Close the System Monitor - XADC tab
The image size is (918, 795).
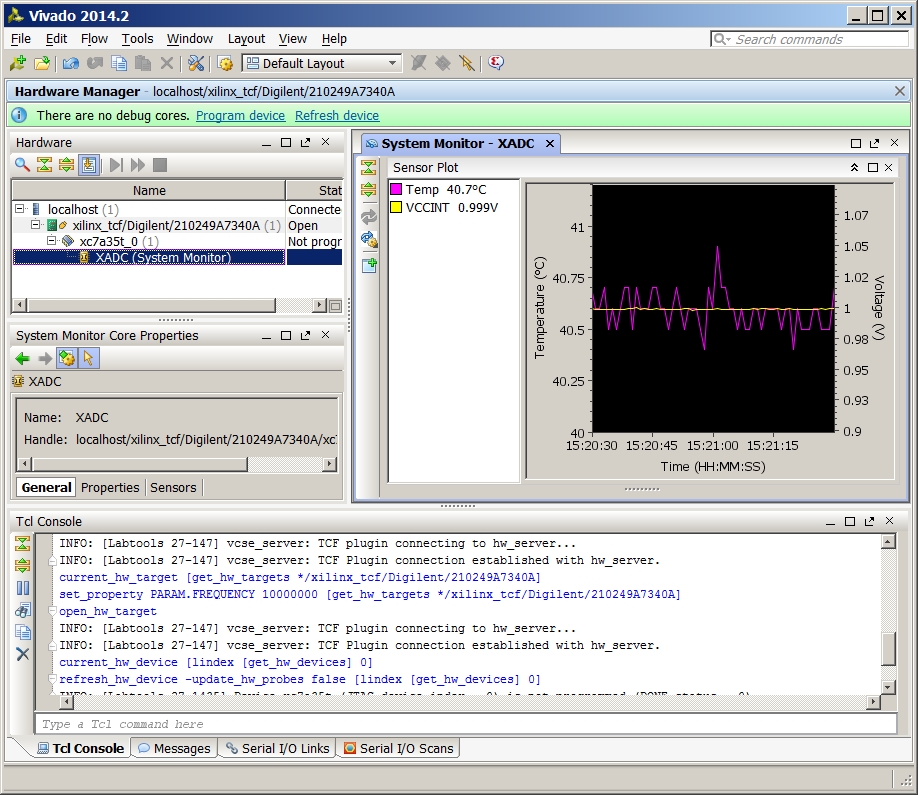pyautogui.click(x=550, y=143)
